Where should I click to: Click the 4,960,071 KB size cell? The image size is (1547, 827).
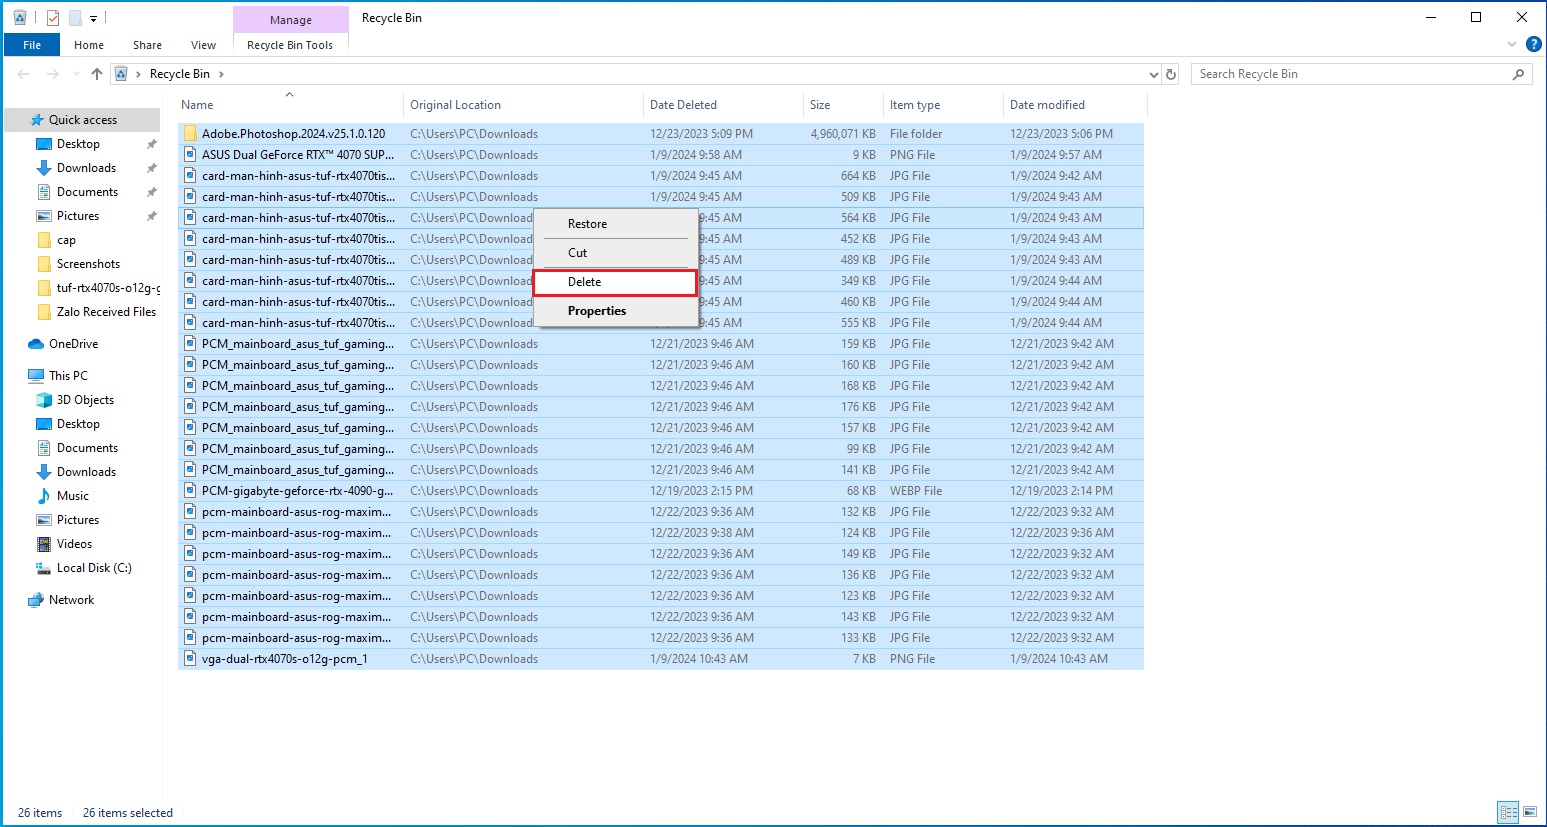click(x=843, y=134)
